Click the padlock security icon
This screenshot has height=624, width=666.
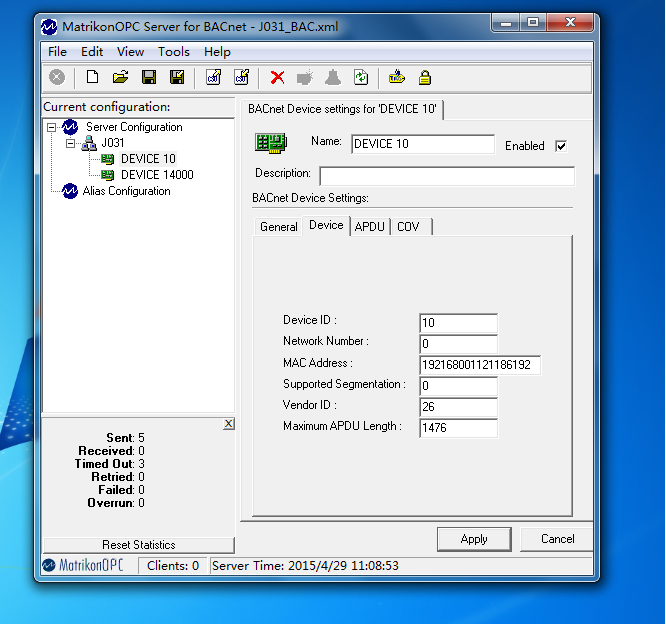[x=425, y=78]
